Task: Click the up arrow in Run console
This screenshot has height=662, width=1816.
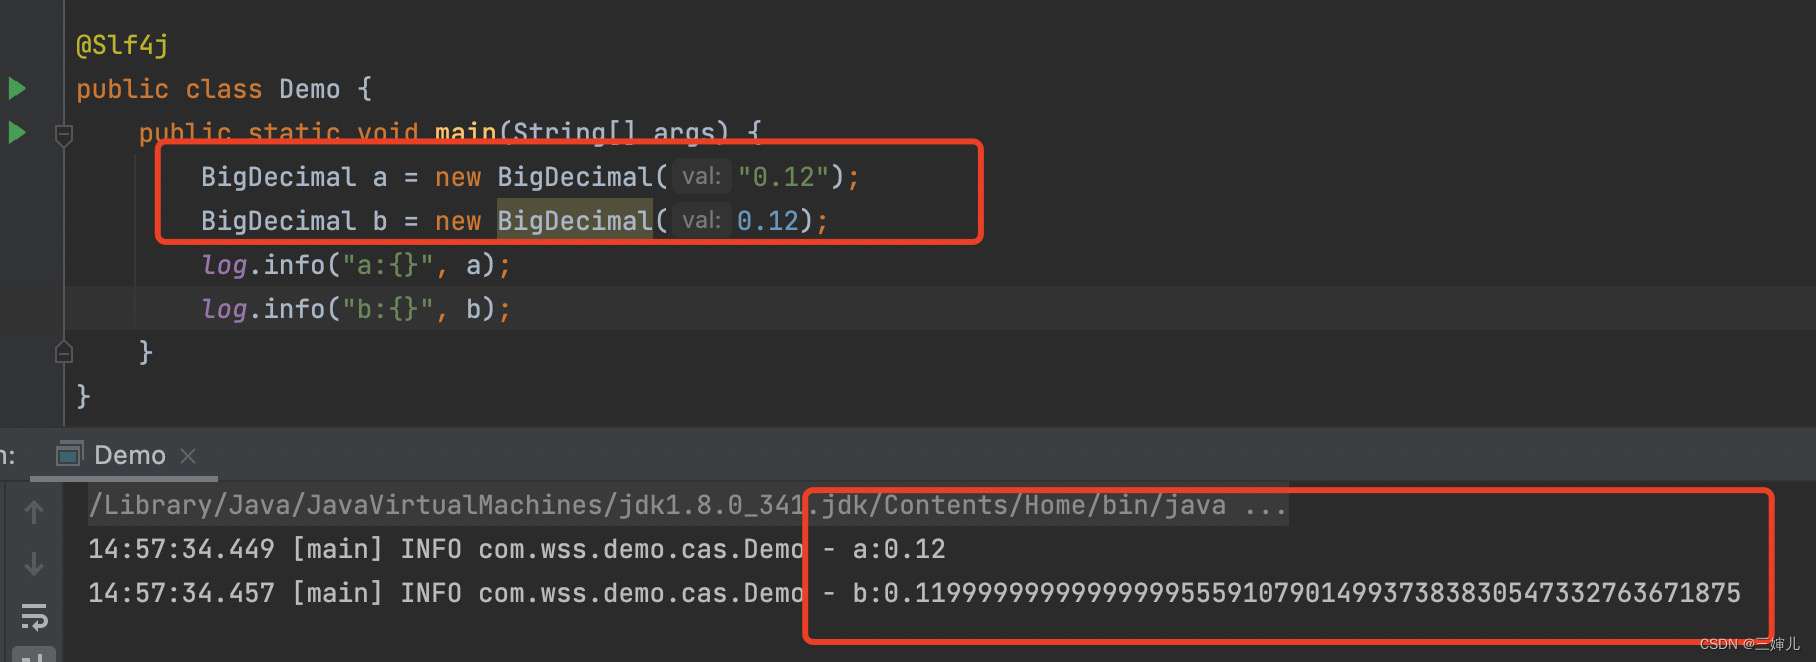Action: click(x=34, y=513)
